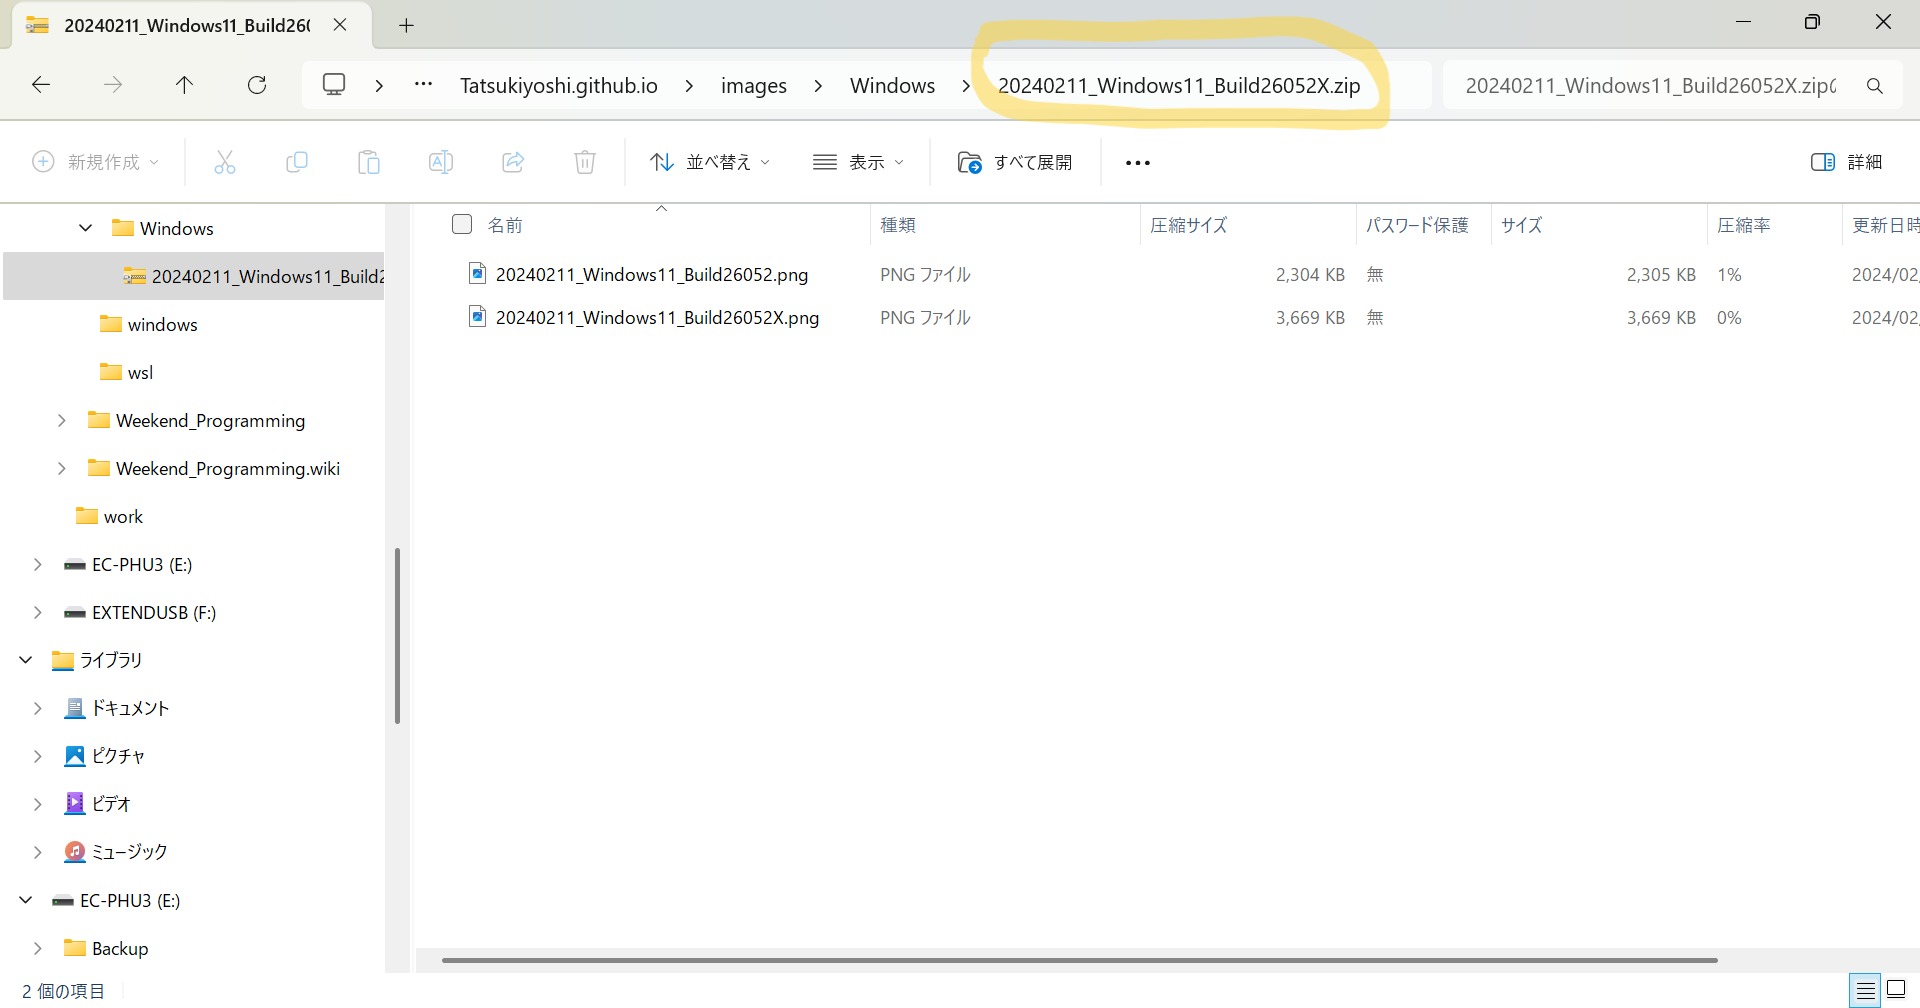Click the Share icon in toolbar
The width and height of the screenshot is (1920, 1008).
click(x=513, y=162)
